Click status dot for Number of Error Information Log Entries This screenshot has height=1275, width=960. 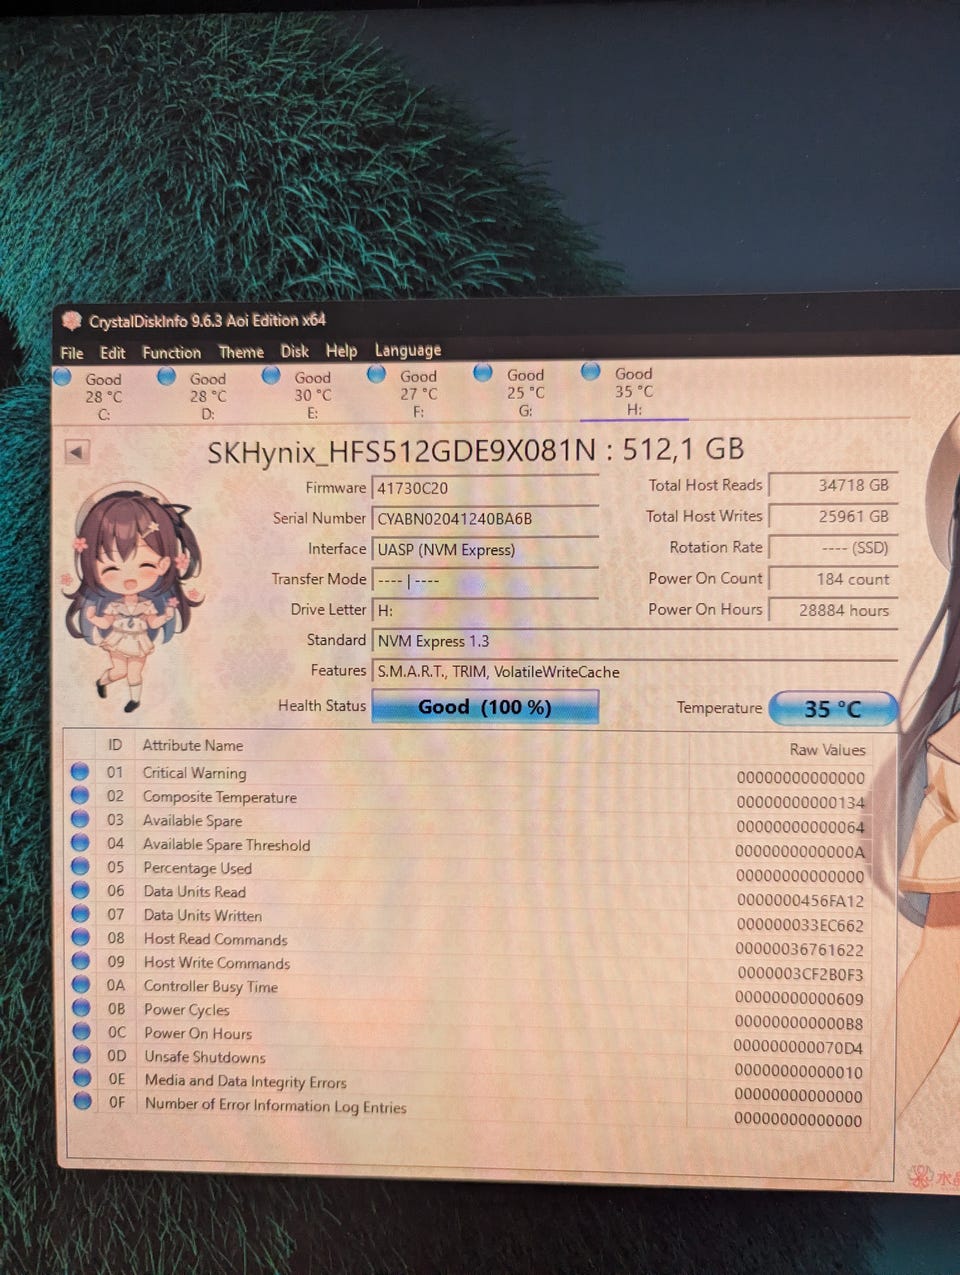[82, 1102]
